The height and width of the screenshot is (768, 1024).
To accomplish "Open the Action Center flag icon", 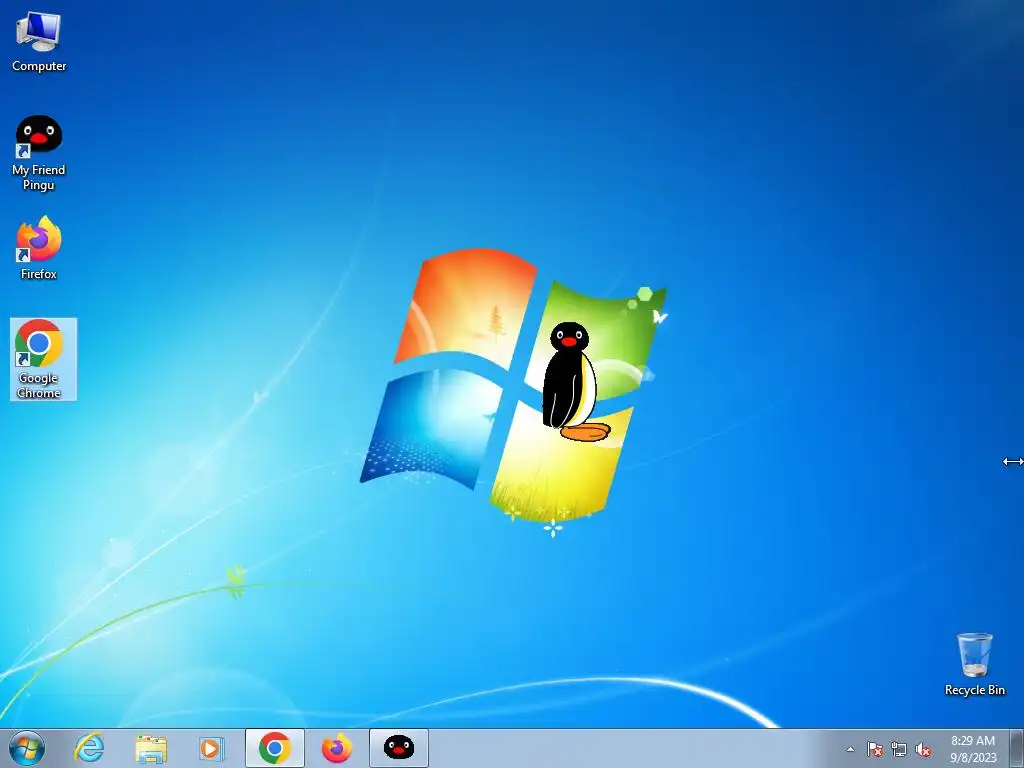I will pyautogui.click(x=875, y=750).
